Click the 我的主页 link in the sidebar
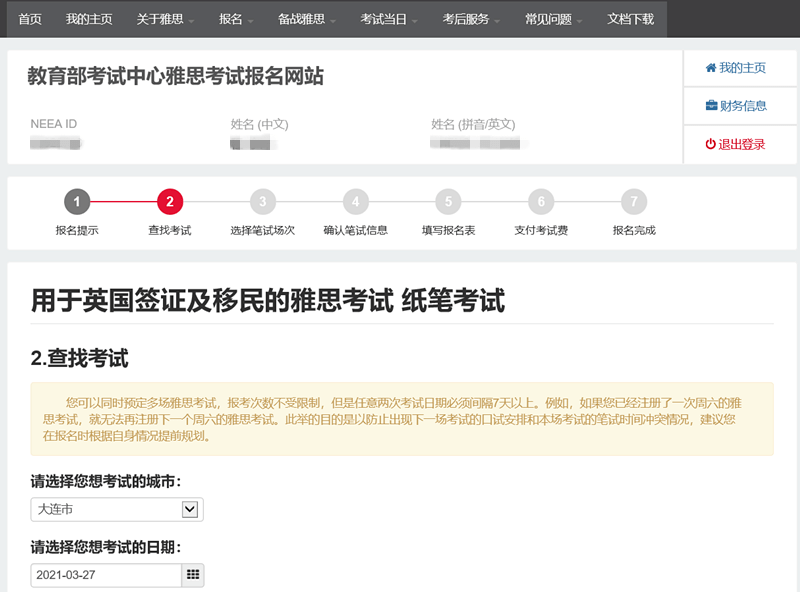800x592 pixels. 736,68
